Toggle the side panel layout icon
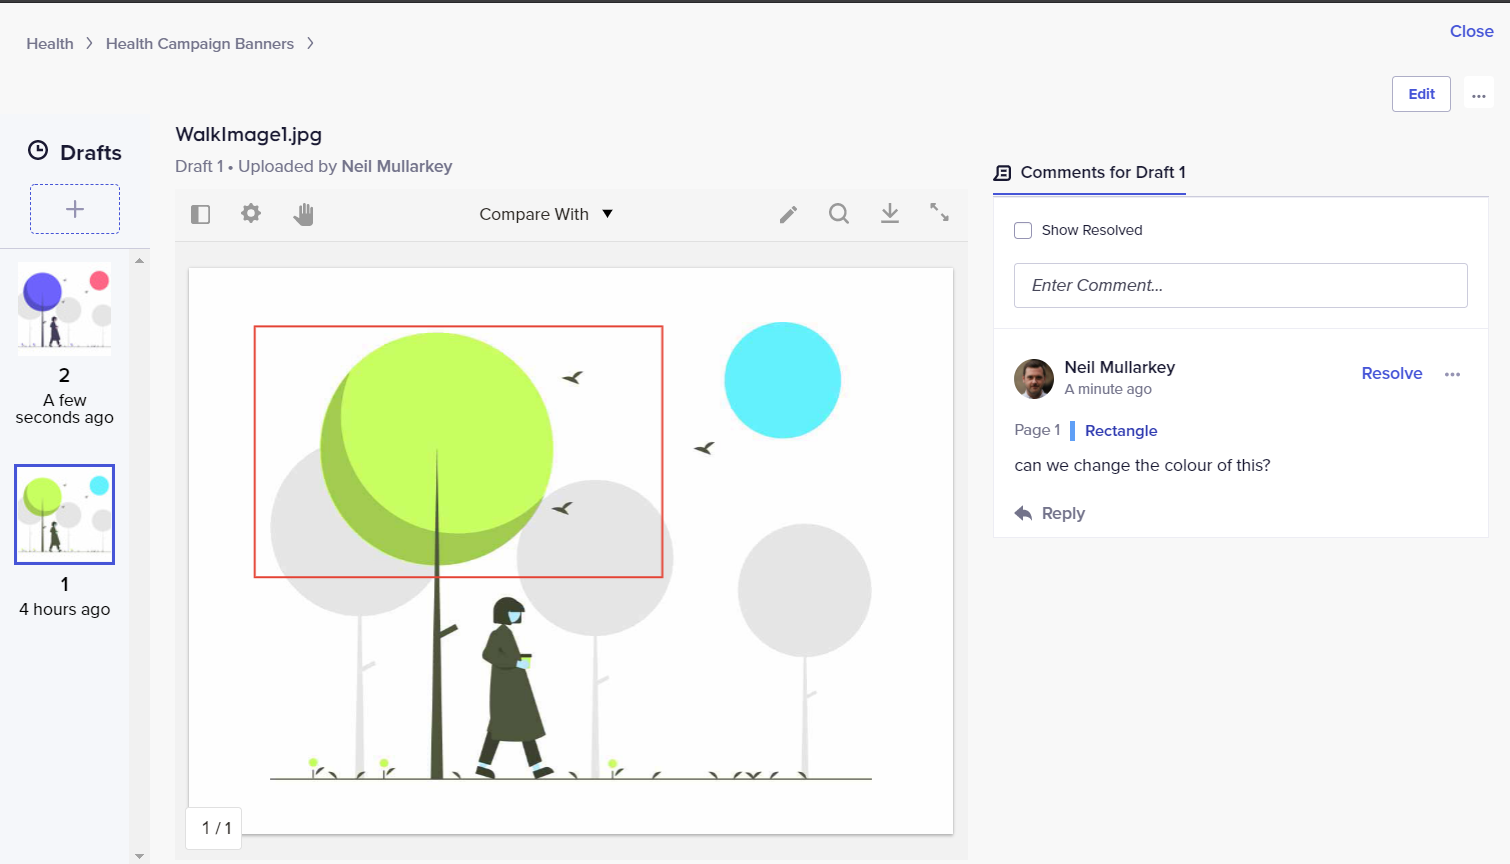 200,213
